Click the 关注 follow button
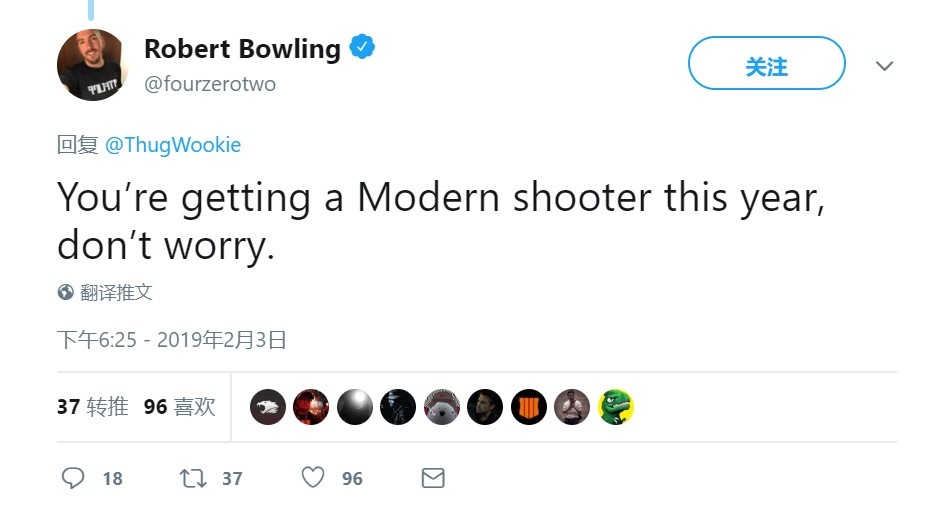Viewport: 951px width, 530px height. click(x=766, y=66)
